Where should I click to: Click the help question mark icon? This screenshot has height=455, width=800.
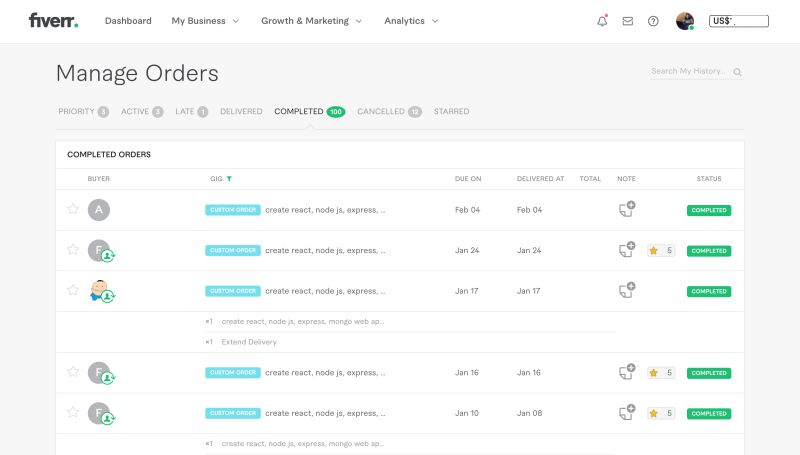coord(653,21)
